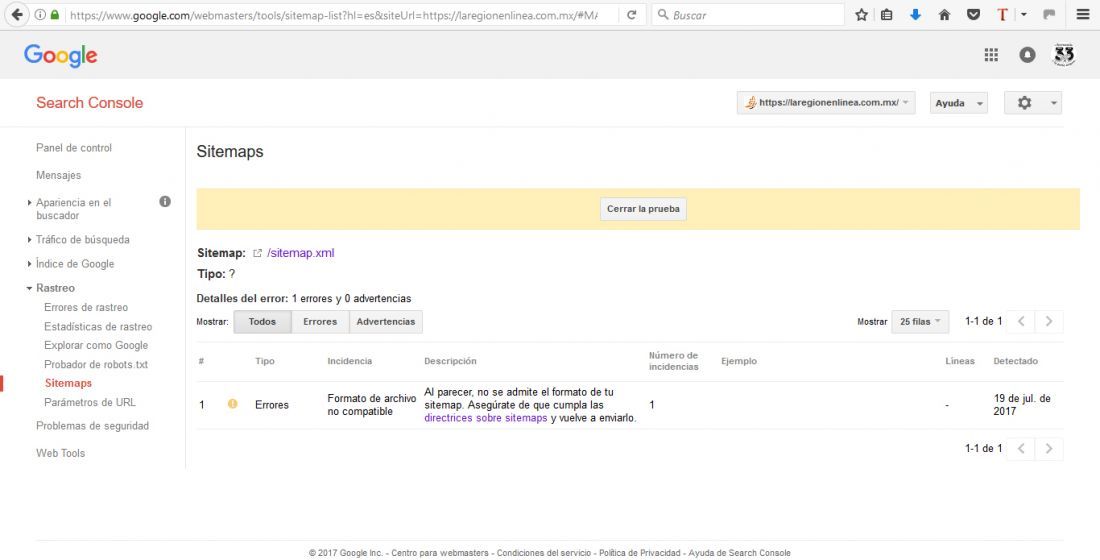This screenshot has height=560, width=1100.
Task: Filter by Errores tab
Action: click(320, 321)
